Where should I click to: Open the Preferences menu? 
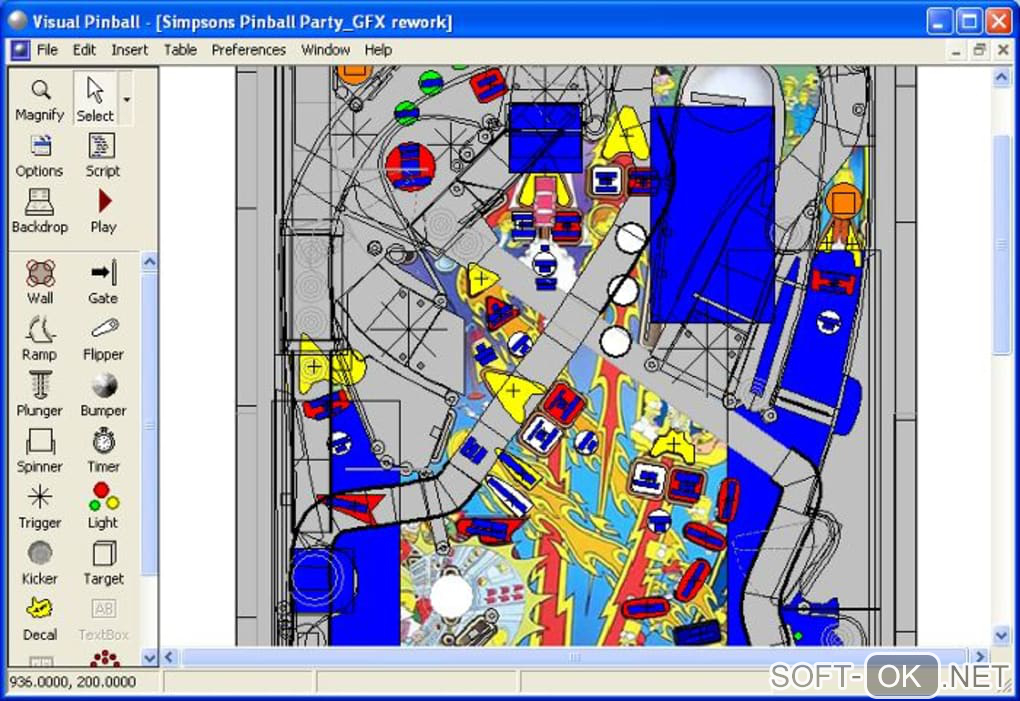248,50
